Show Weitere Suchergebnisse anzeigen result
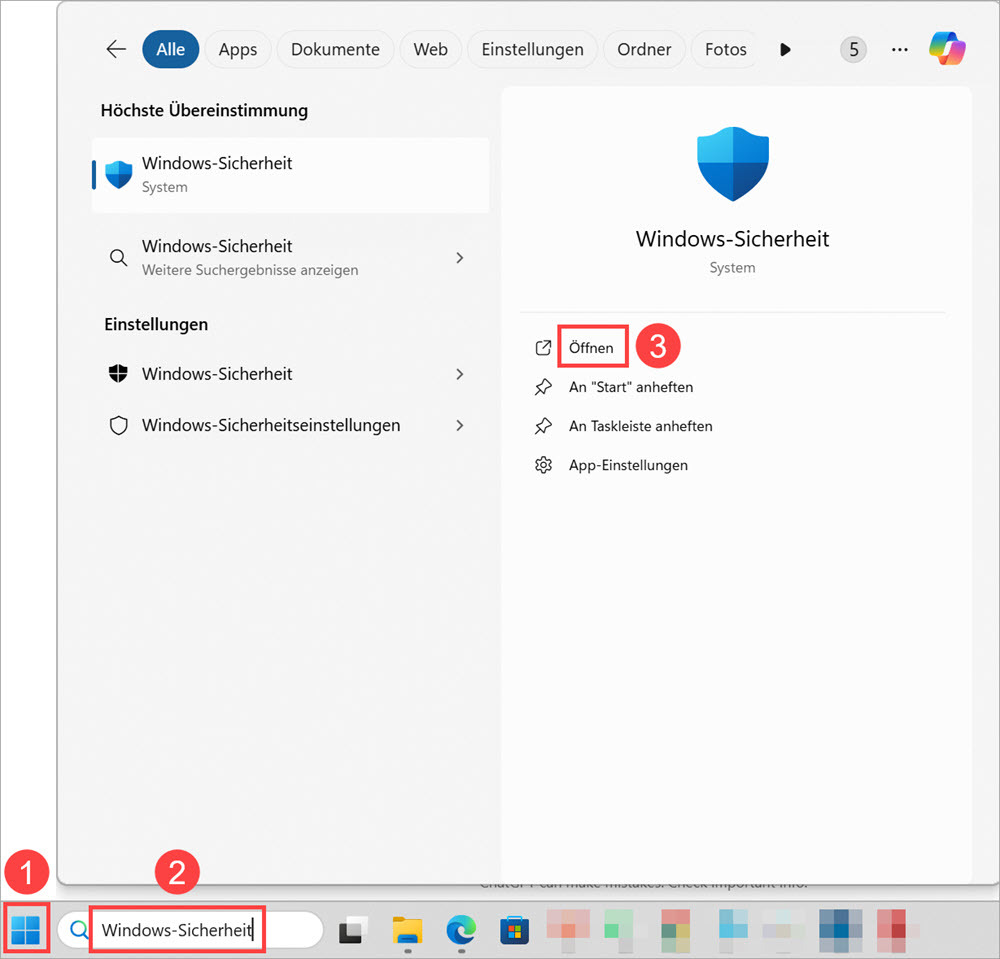 pyautogui.click(x=291, y=258)
